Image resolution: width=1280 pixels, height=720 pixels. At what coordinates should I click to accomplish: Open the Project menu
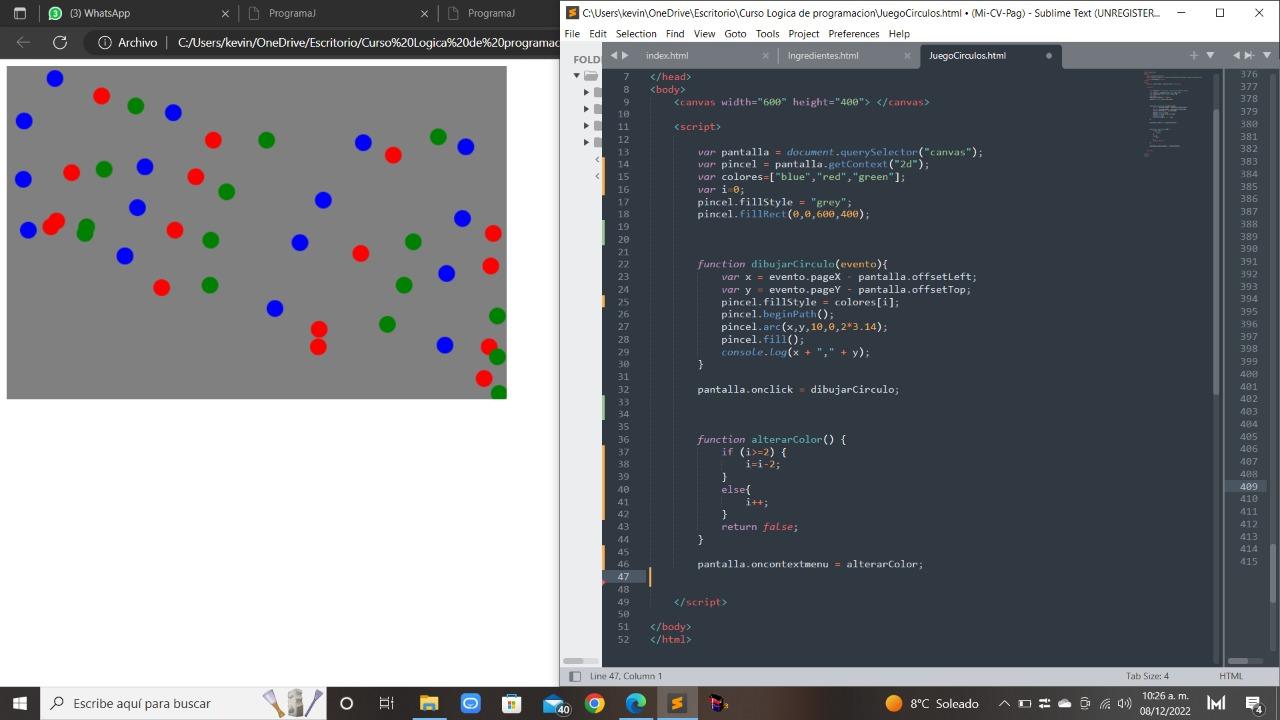point(804,34)
